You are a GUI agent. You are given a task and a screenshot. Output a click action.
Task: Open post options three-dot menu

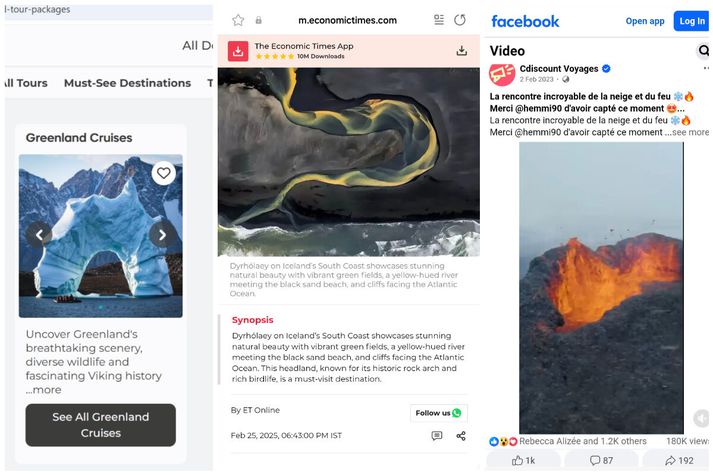pyautogui.click(x=706, y=68)
